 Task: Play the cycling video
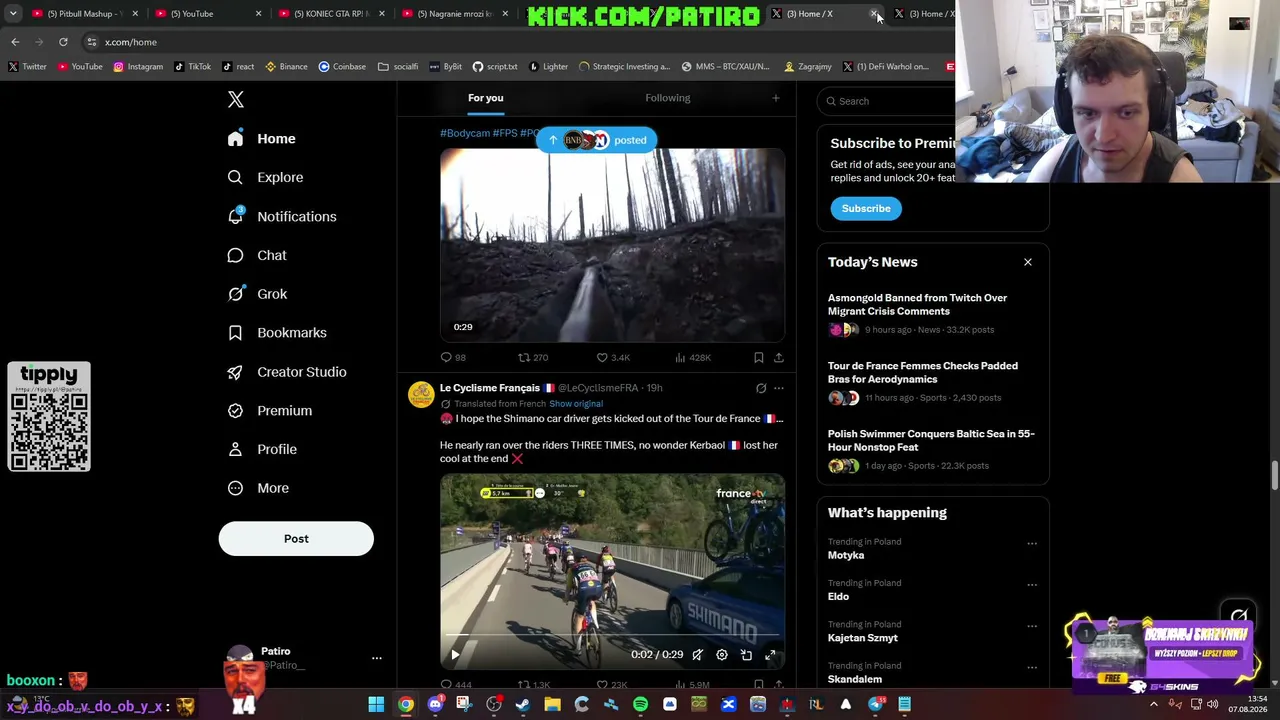455,655
